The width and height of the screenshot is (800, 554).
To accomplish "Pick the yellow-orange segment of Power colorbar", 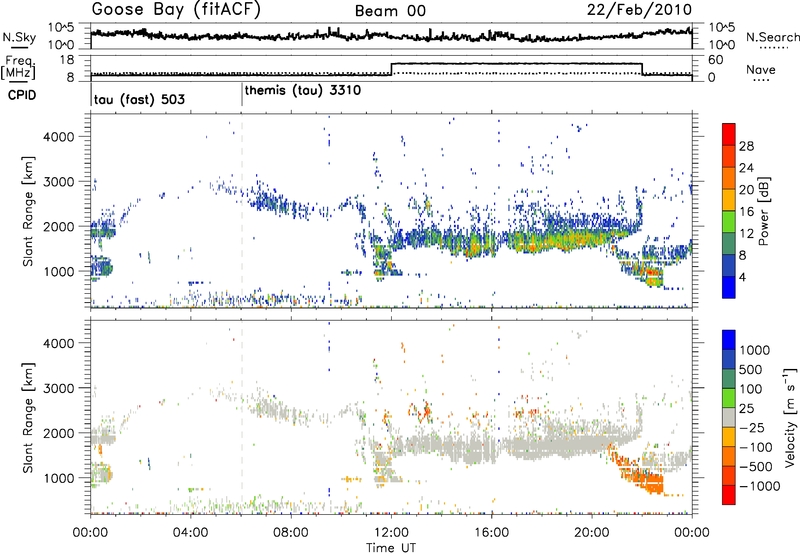I will point(729,199).
